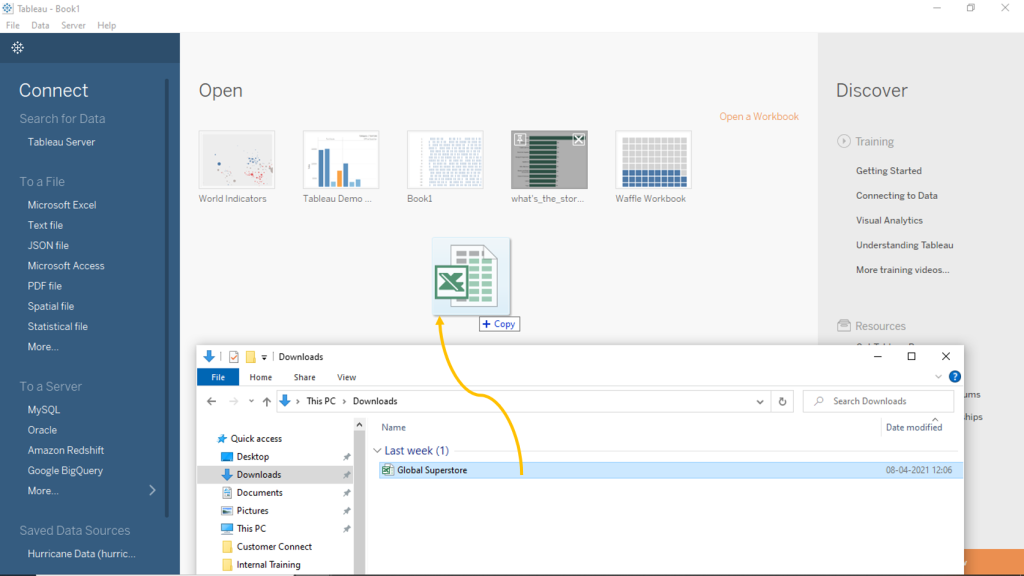Connect to a Microsoft Excel file
The height and width of the screenshot is (576, 1024).
62,205
